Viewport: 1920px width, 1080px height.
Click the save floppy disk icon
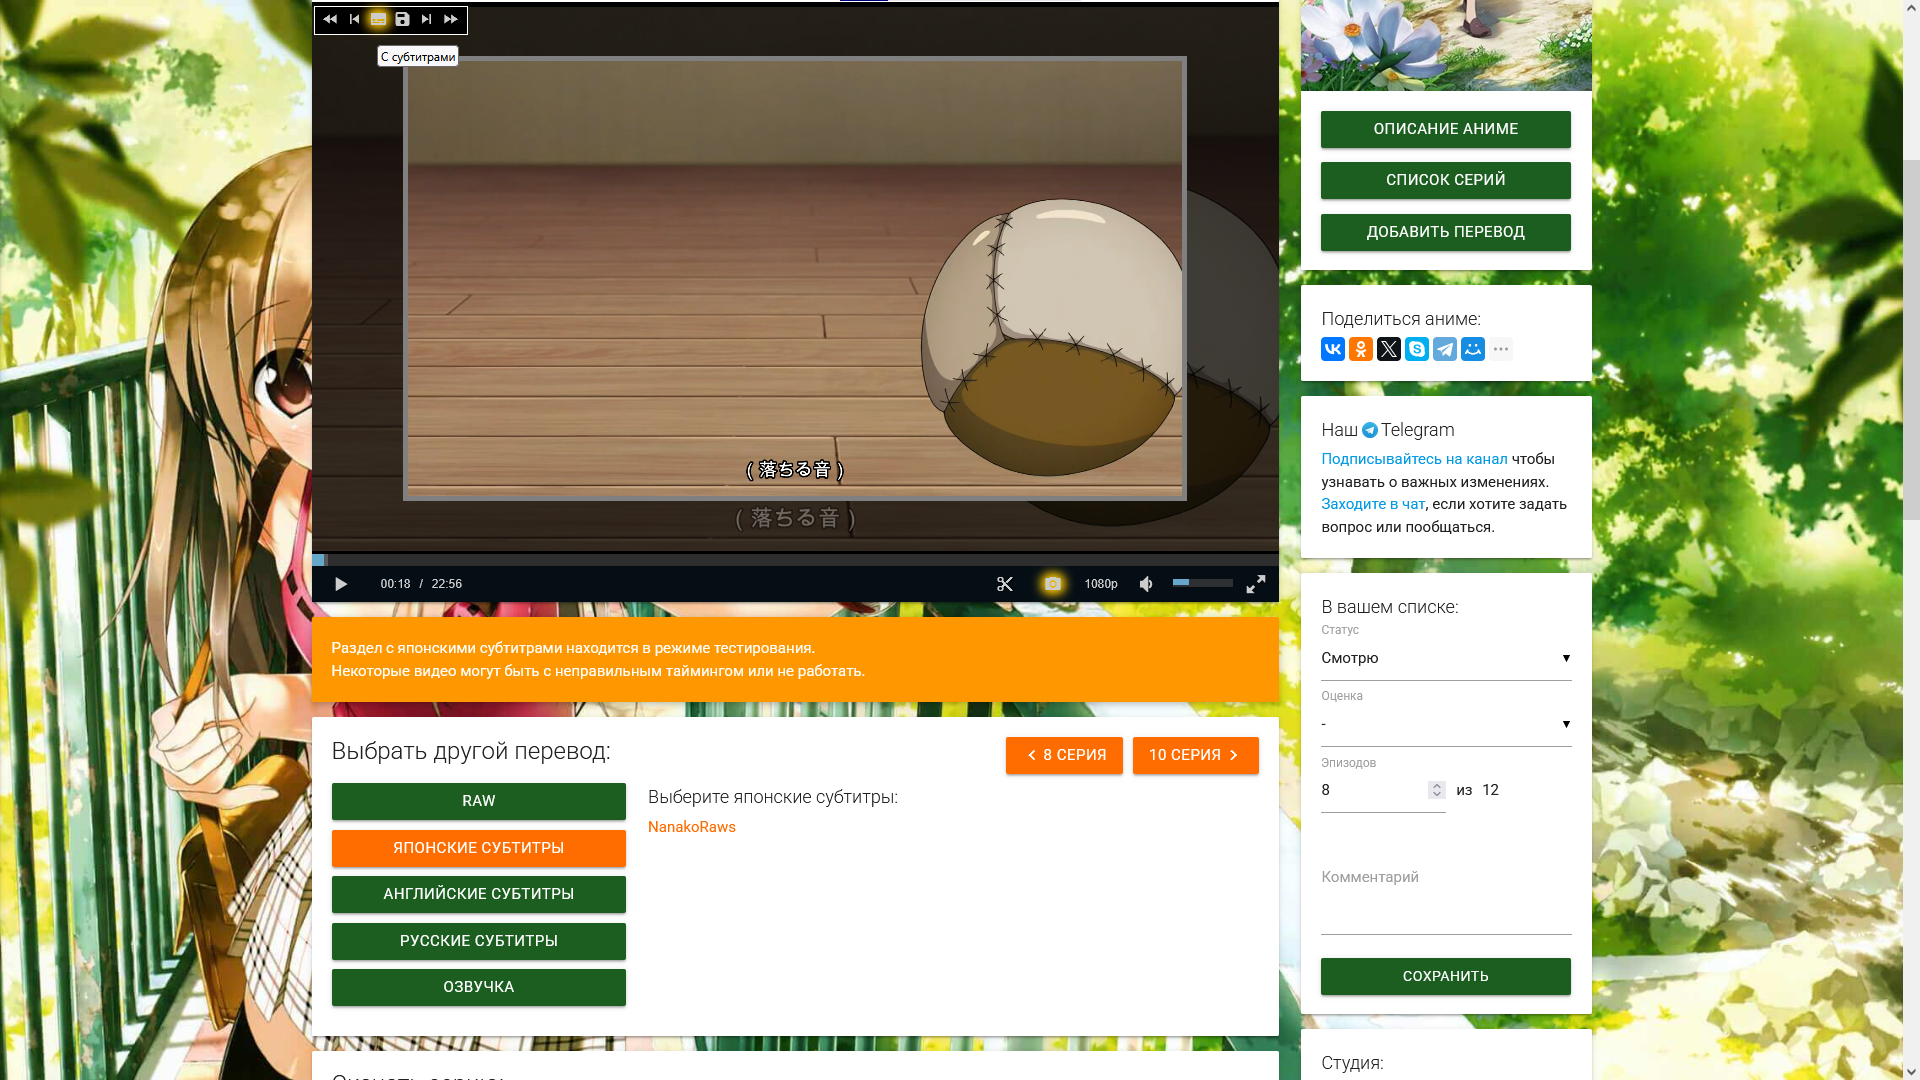(x=402, y=19)
